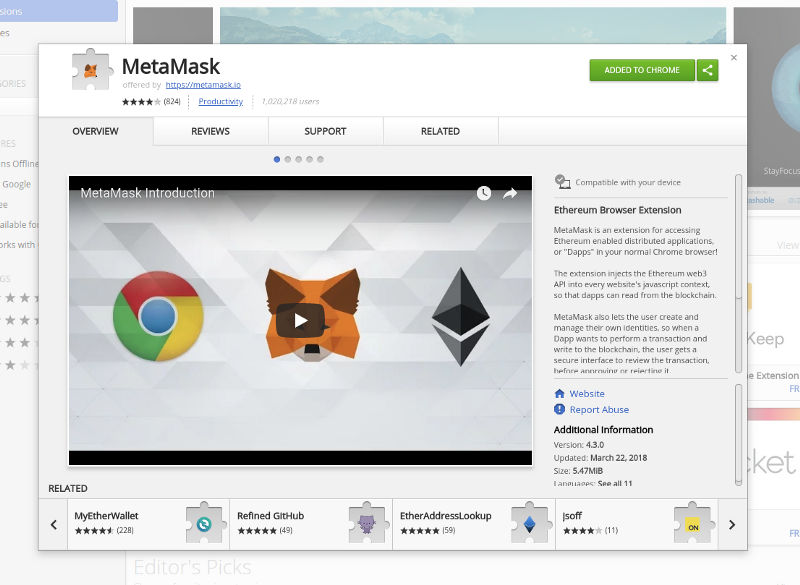Click the description text scrollbar
800x585 pixels.
pyautogui.click(x=738, y=274)
